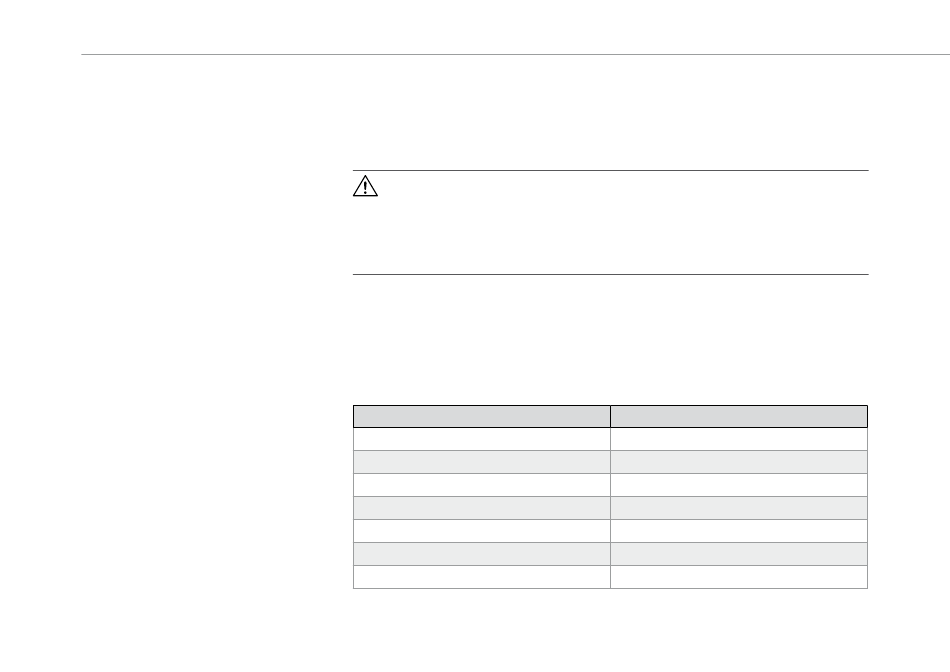Click left cell in third body row

click(x=482, y=485)
